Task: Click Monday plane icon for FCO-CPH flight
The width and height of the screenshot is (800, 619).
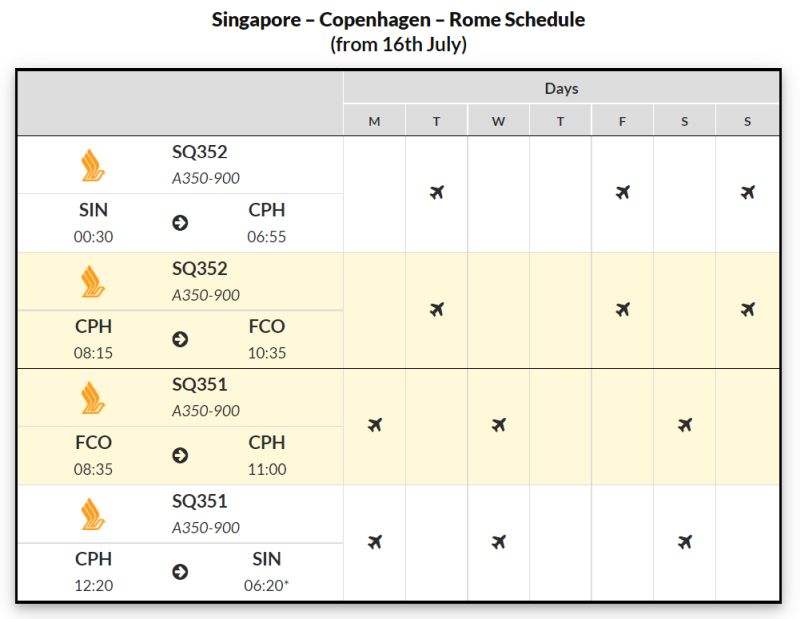Action: click(x=374, y=425)
